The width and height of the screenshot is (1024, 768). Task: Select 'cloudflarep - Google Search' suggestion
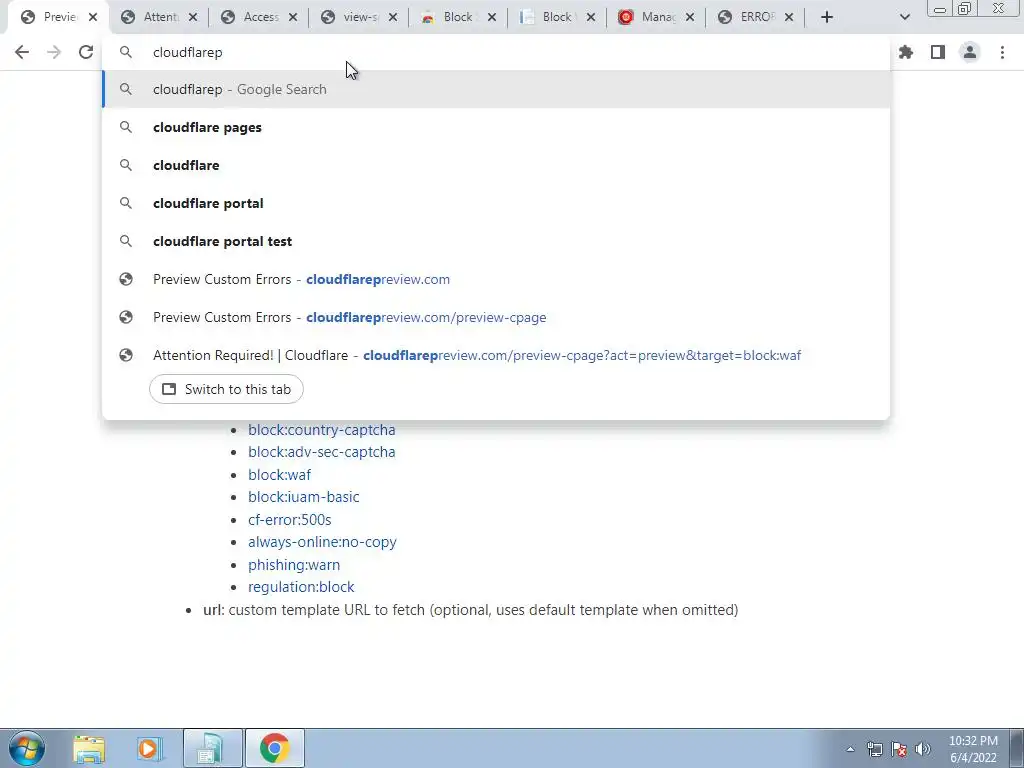(496, 89)
